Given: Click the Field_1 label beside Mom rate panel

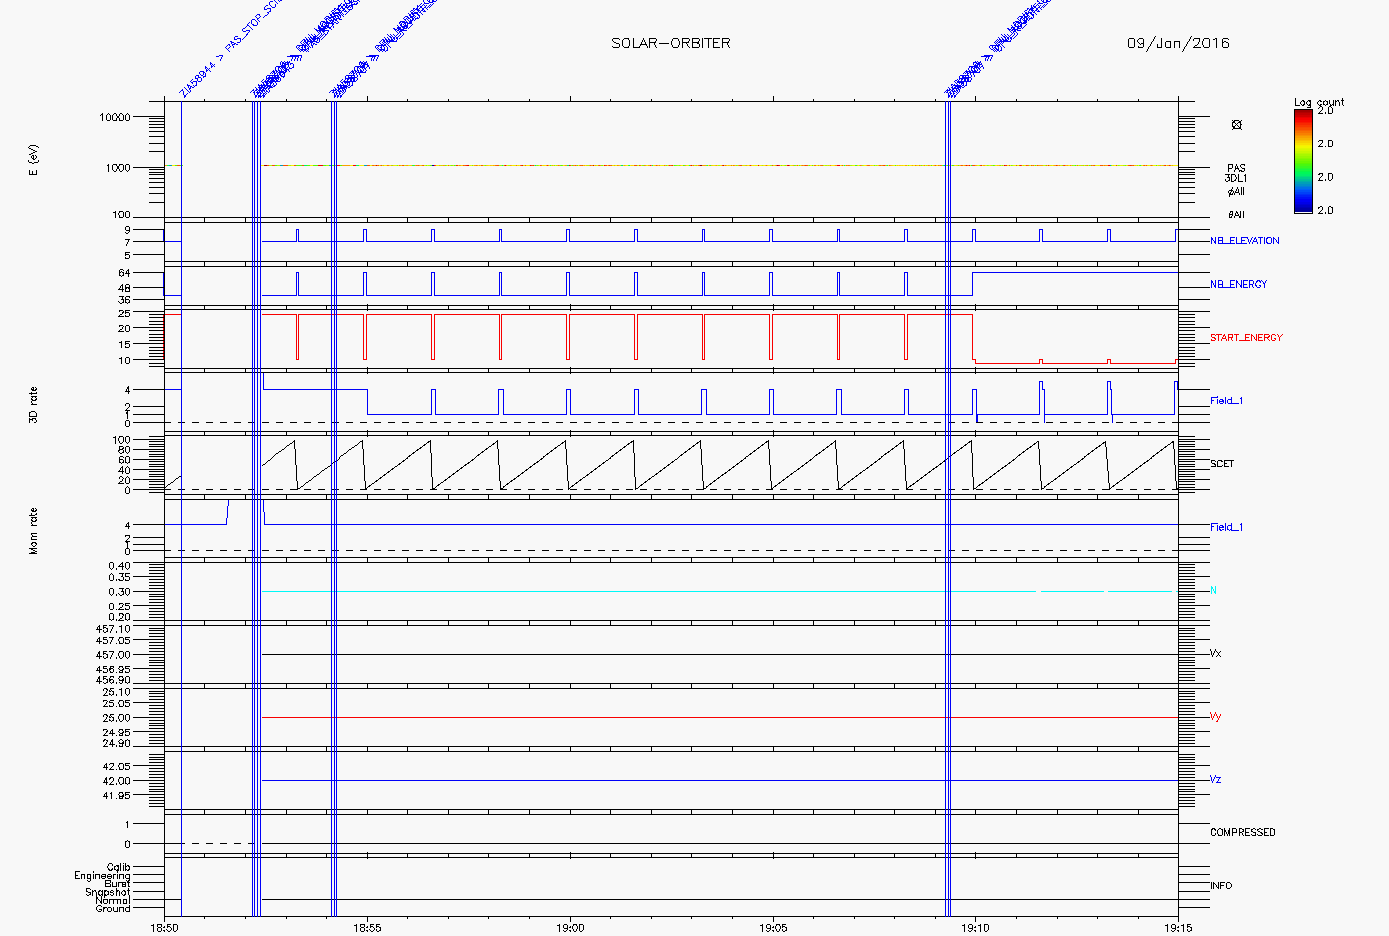Looking at the screenshot, I should pos(1226,527).
